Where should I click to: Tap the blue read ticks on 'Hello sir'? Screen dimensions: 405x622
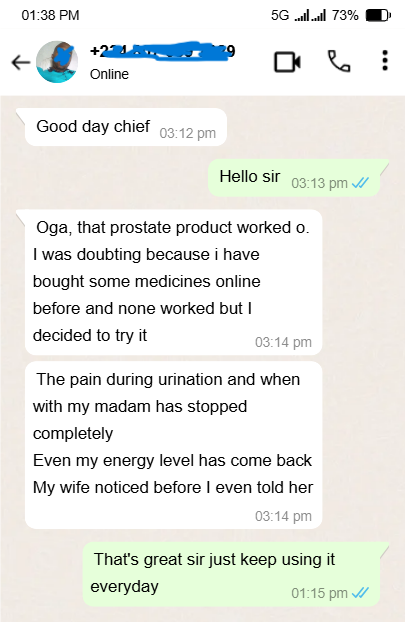tap(360, 183)
